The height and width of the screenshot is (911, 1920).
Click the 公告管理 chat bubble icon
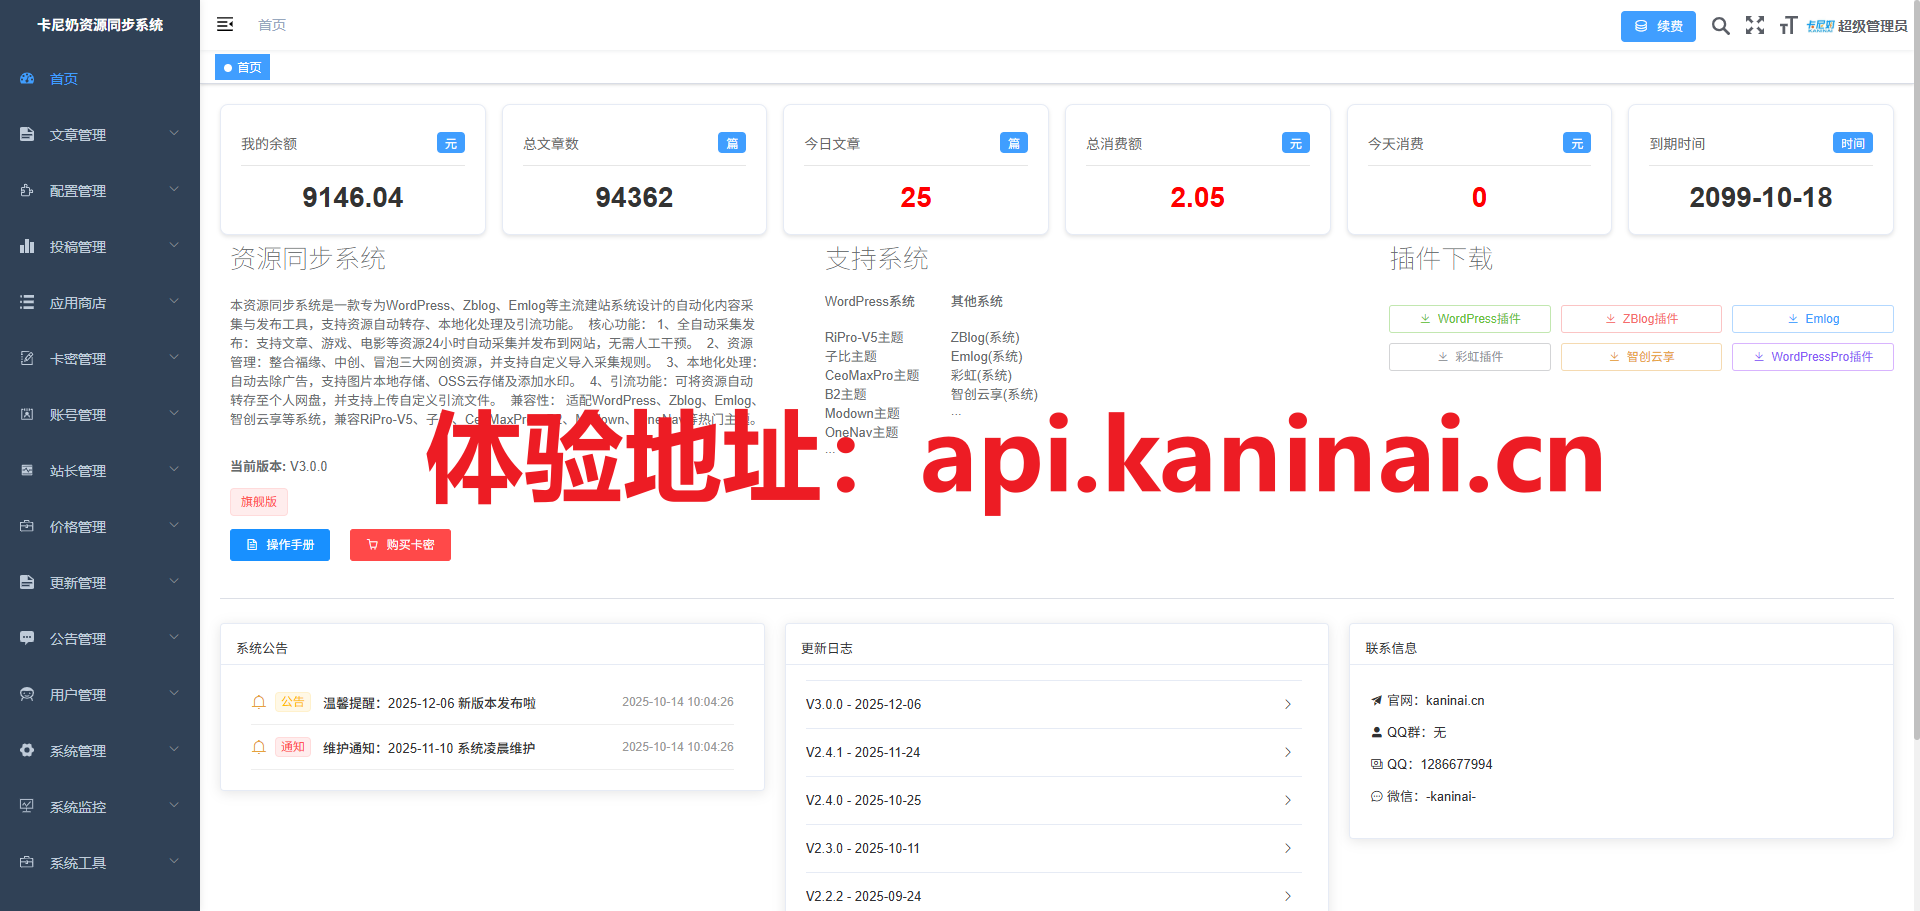(27, 639)
